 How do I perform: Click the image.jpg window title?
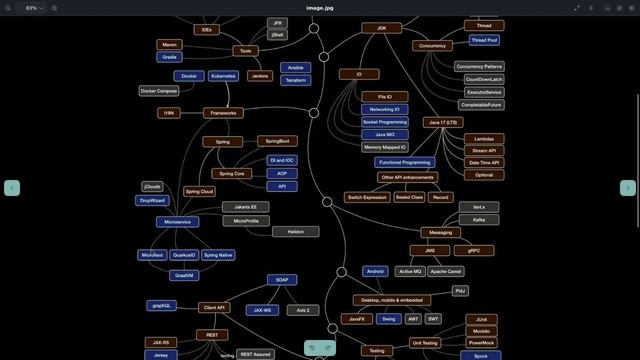click(320, 8)
